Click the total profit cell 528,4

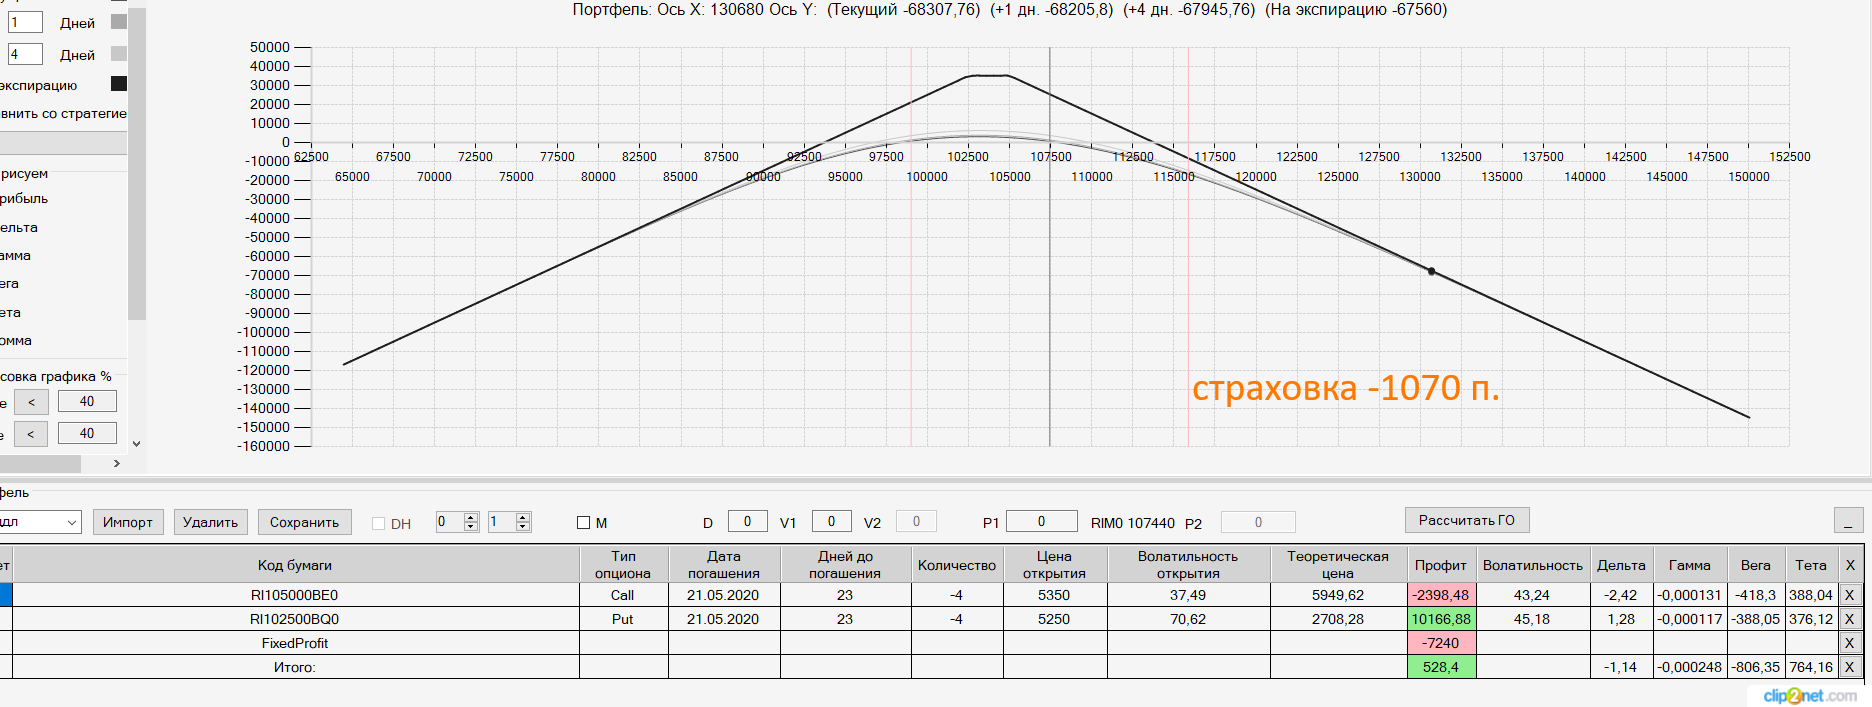[x=1441, y=667]
